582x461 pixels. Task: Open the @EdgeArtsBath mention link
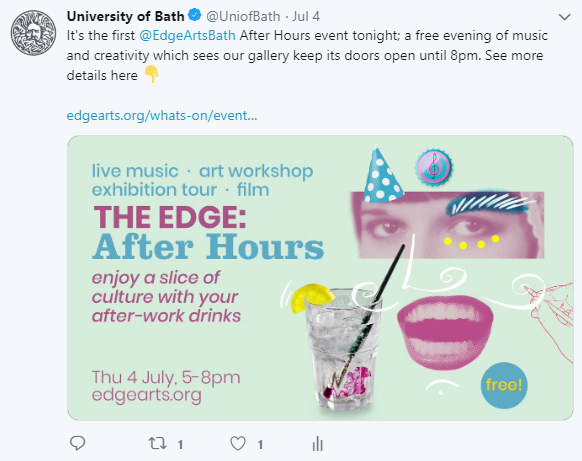[187, 36]
